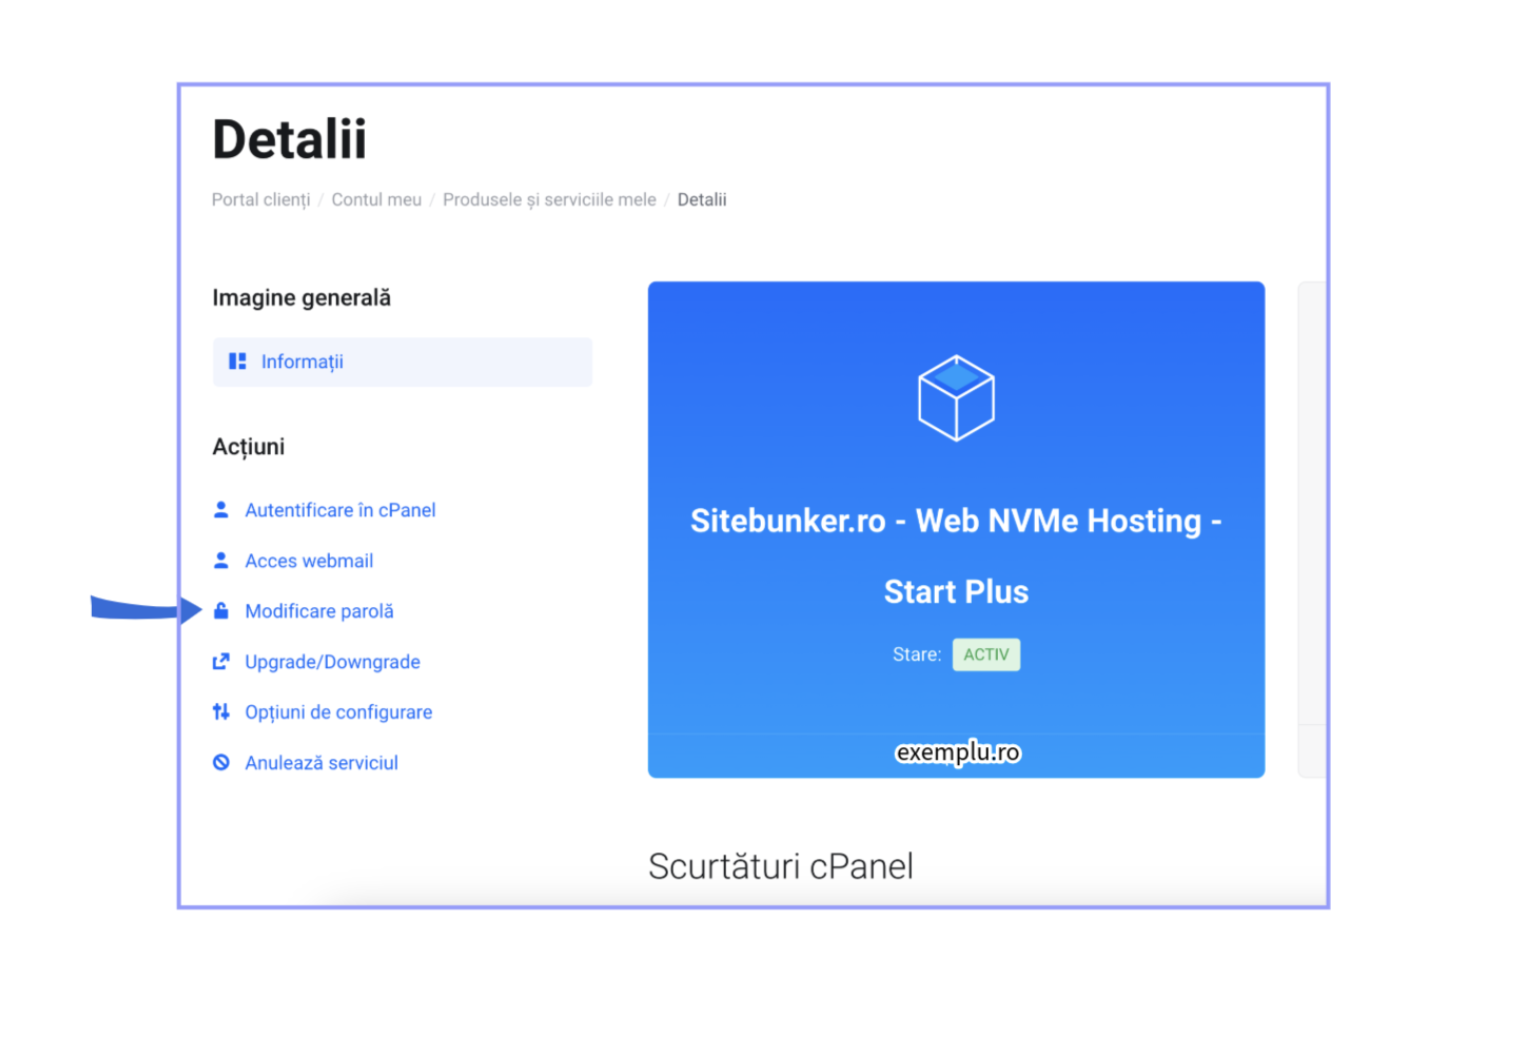Click the Stare: label
Viewport: 1528px width, 1056px height.
coord(916,655)
